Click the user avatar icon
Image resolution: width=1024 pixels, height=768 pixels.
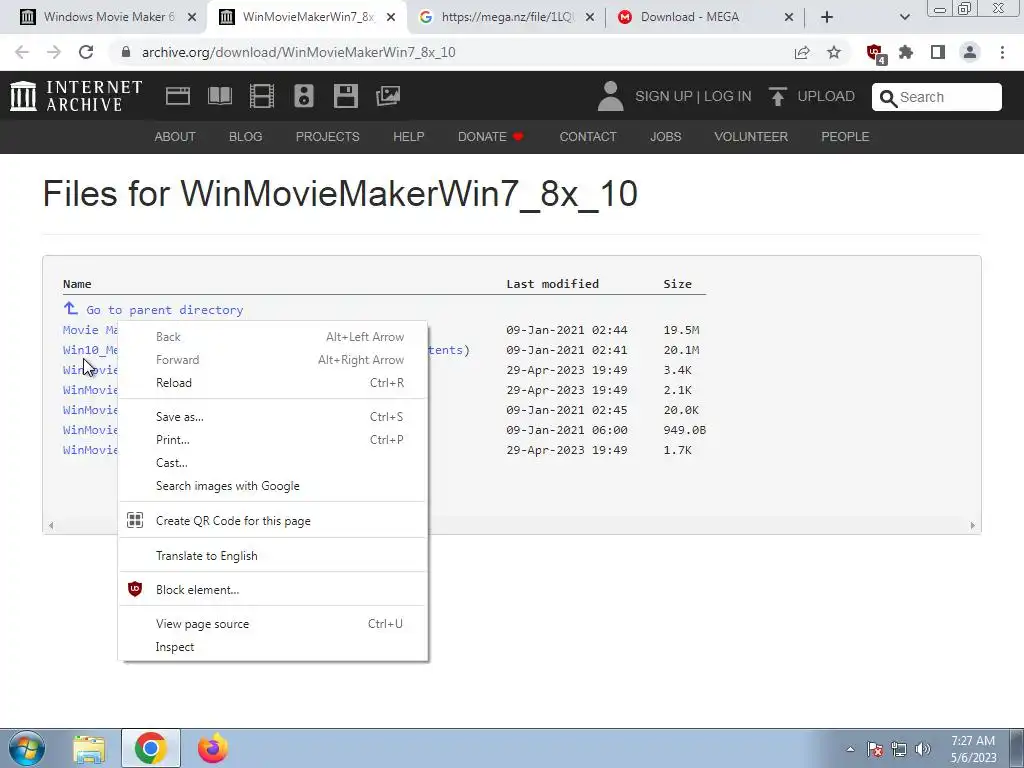[611, 96]
